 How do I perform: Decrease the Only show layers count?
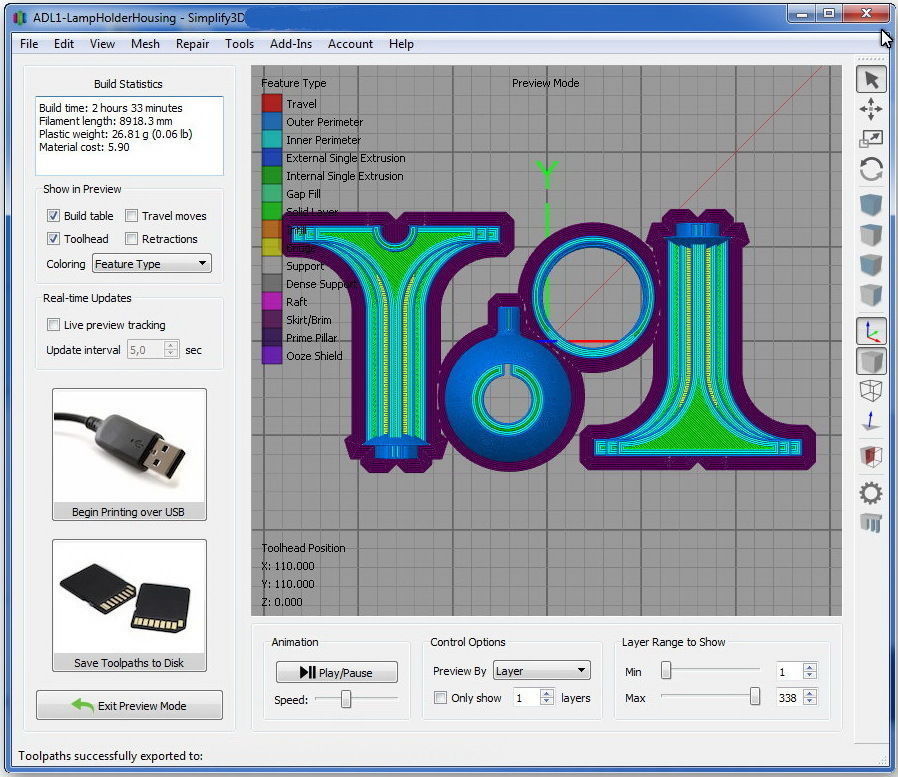(547, 702)
